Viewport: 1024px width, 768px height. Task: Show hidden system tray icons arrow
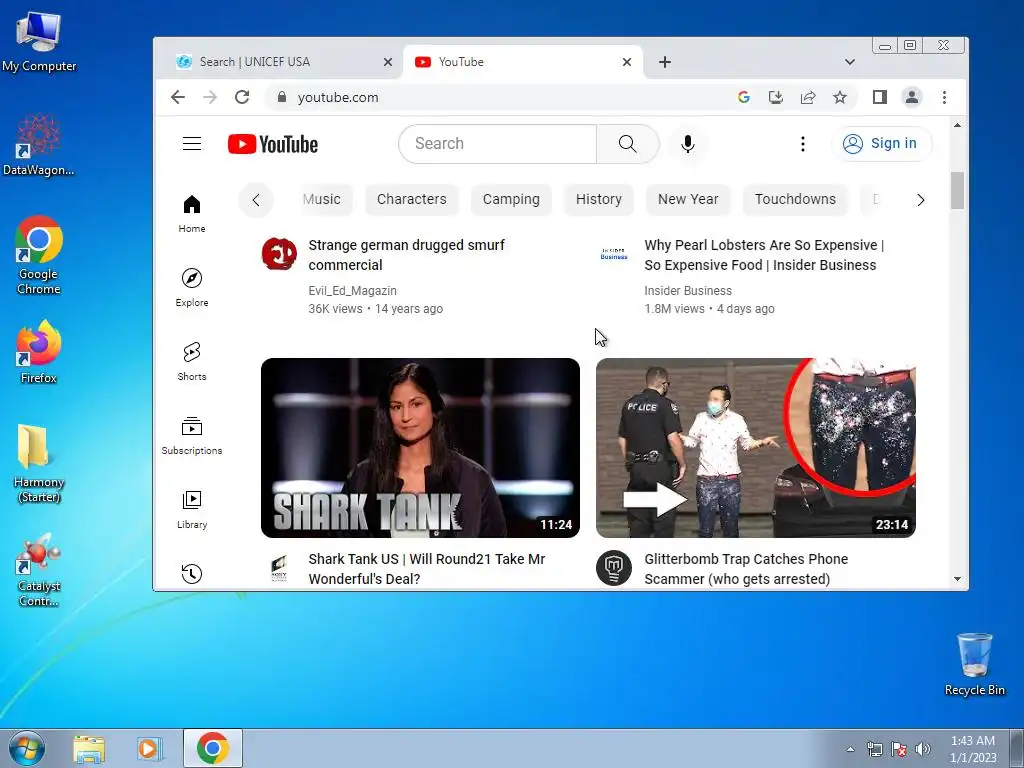tap(850, 749)
